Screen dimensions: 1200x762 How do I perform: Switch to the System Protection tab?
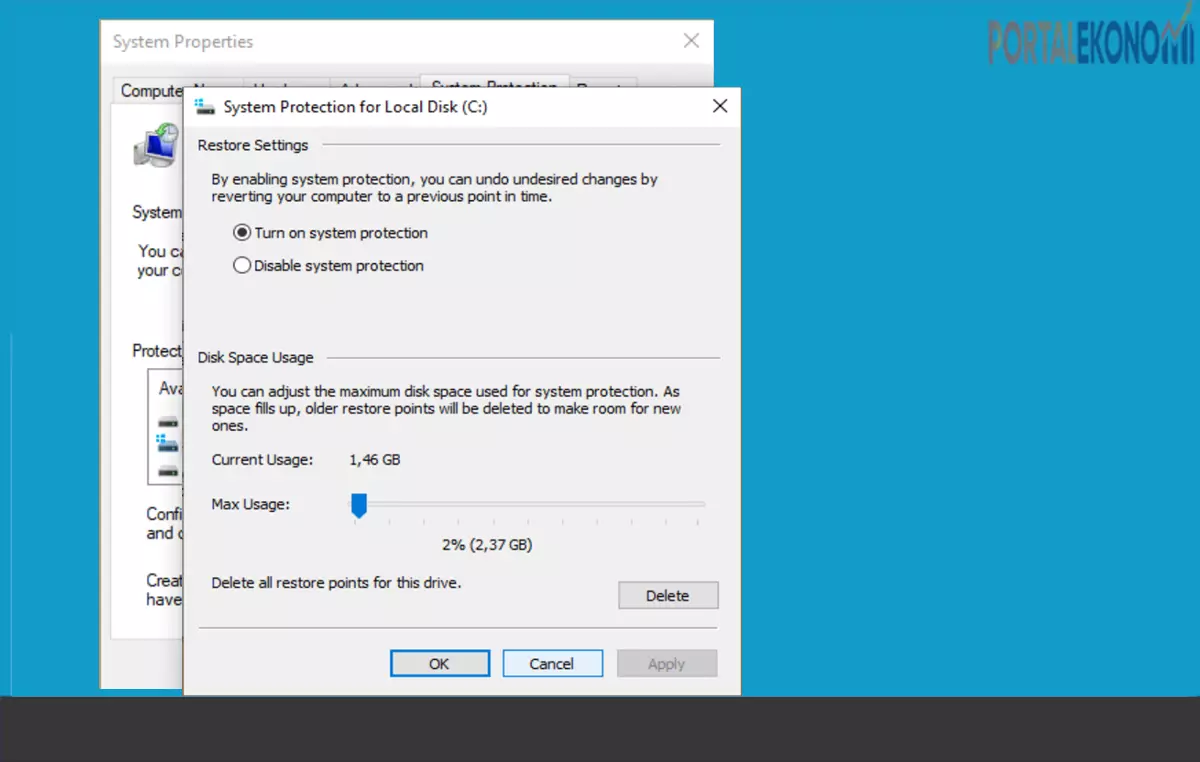[494, 84]
